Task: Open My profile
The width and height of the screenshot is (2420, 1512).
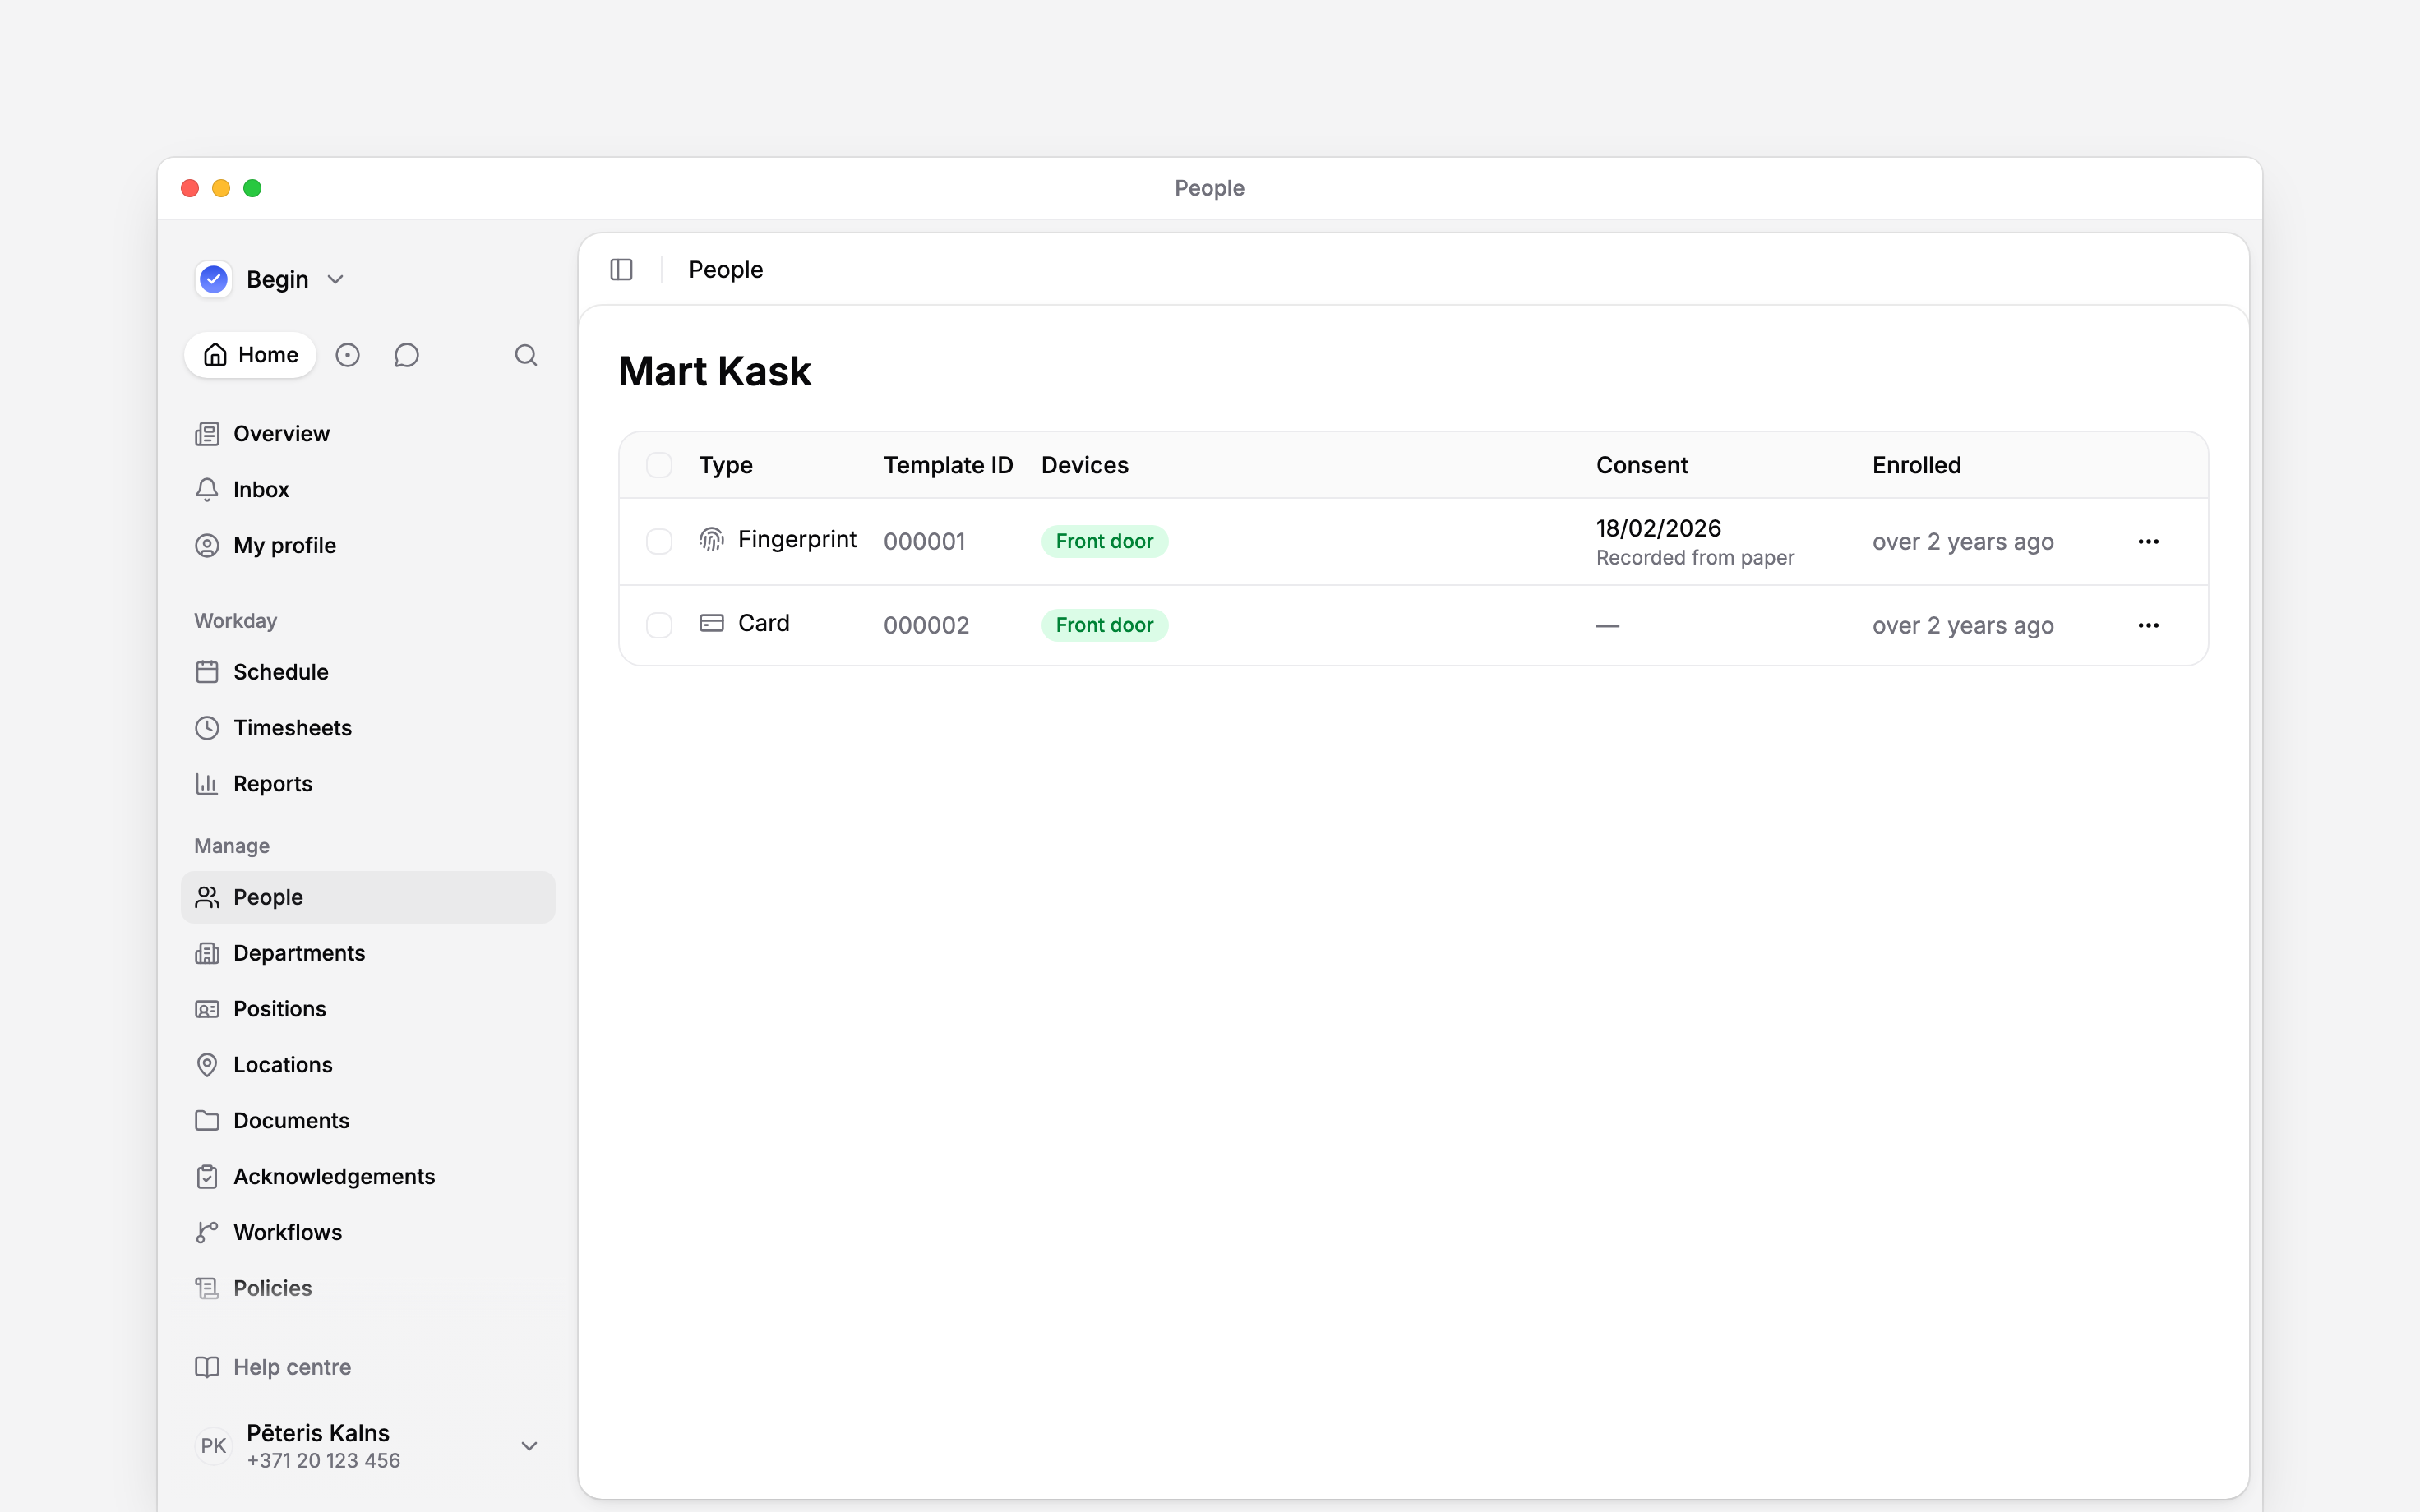Action: pyautogui.click(x=368, y=546)
